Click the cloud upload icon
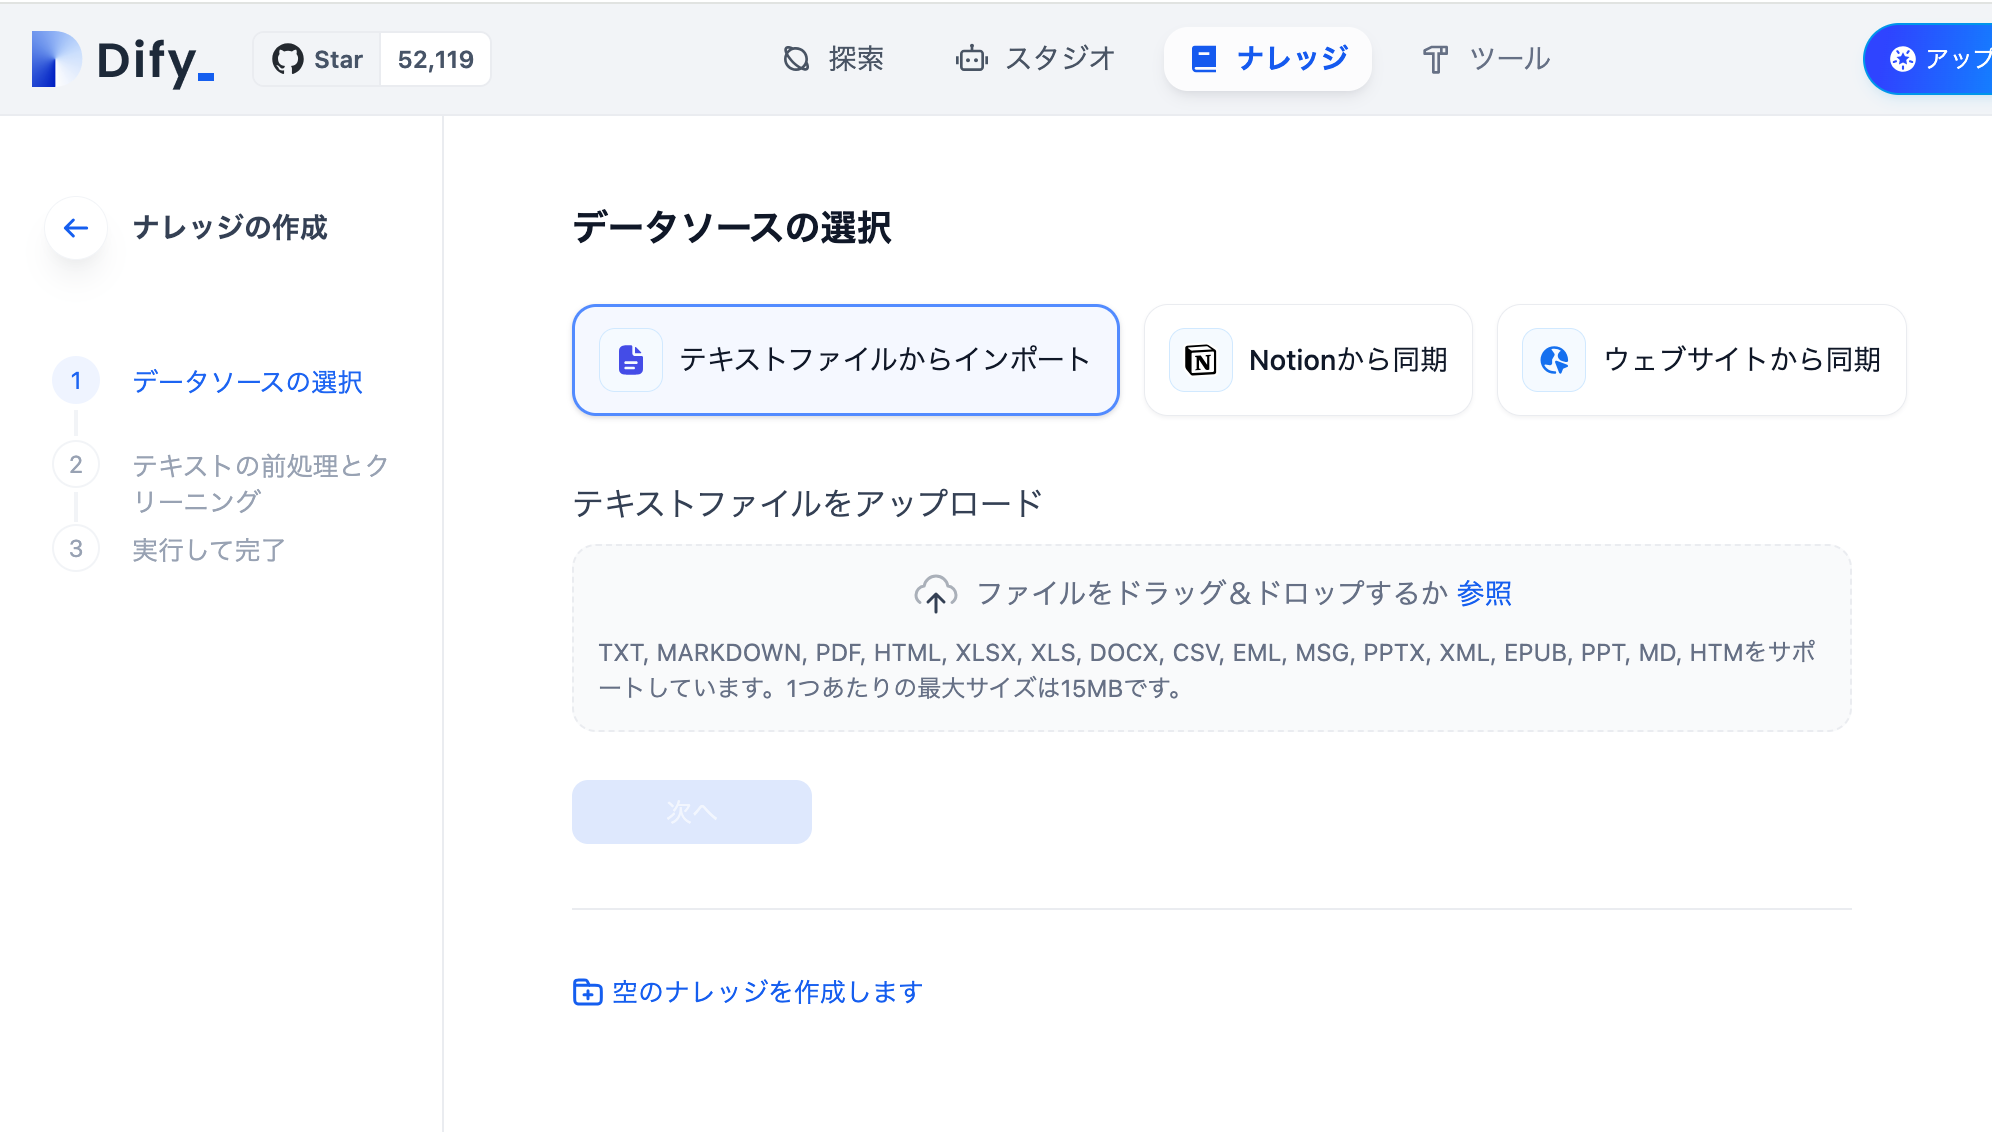The image size is (1992, 1132). pos(936,593)
